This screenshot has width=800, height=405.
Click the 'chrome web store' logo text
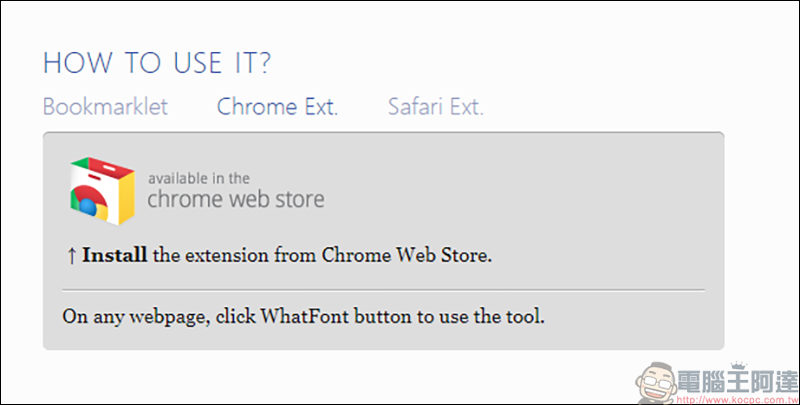[236, 198]
